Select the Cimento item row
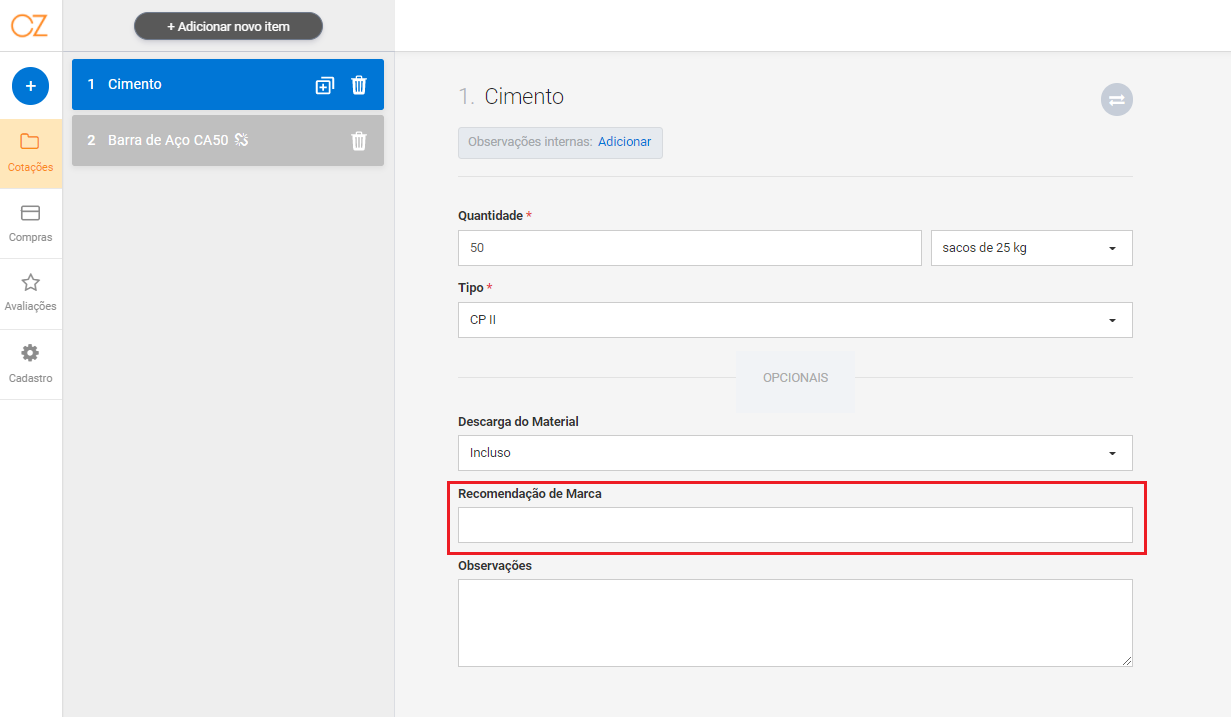The width and height of the screenshot is (1231, 717). (228, 84)
